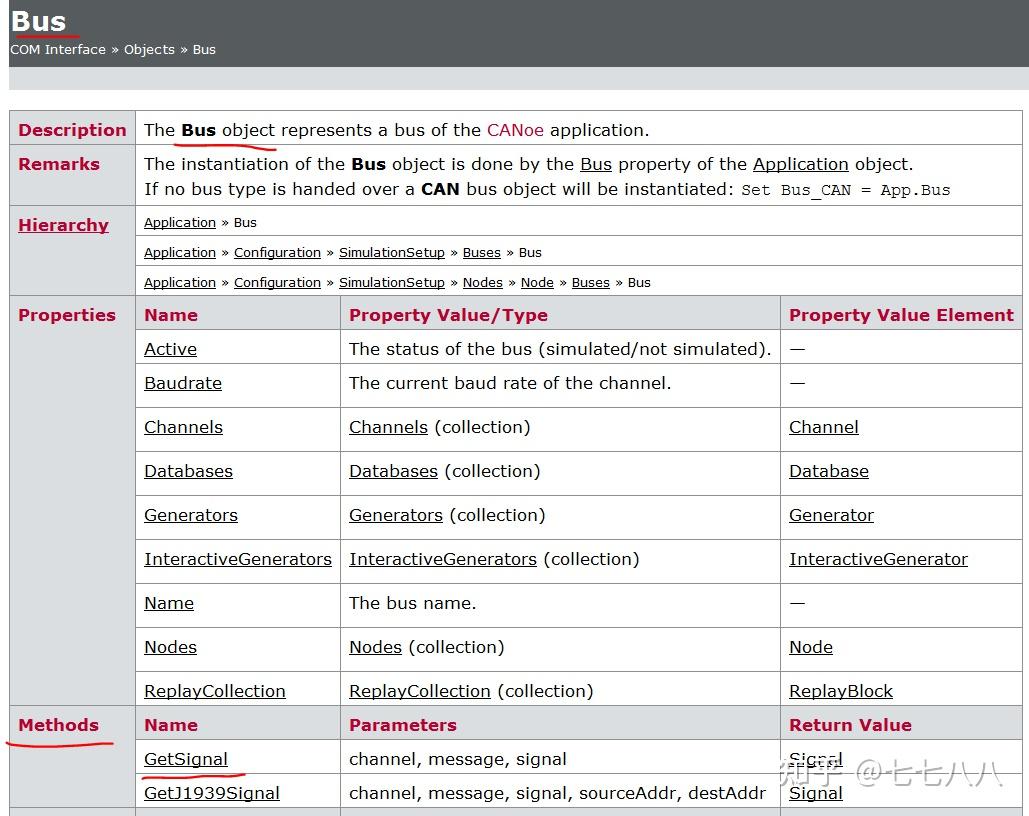Viewport: 1029px width, 816px height.
Task: Click Databases in the Name column
Action: point(188,471)
